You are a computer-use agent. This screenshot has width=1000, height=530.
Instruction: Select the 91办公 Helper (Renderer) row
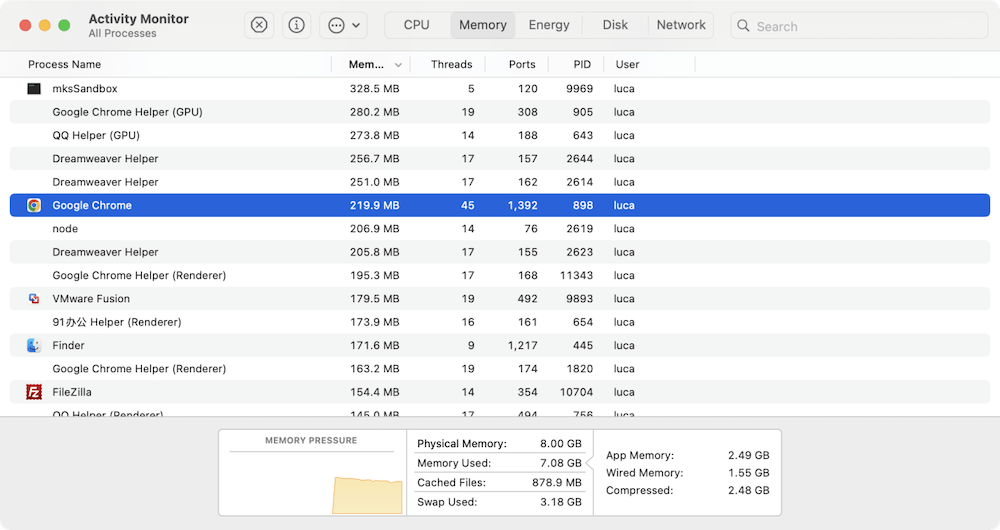point(500,322)
